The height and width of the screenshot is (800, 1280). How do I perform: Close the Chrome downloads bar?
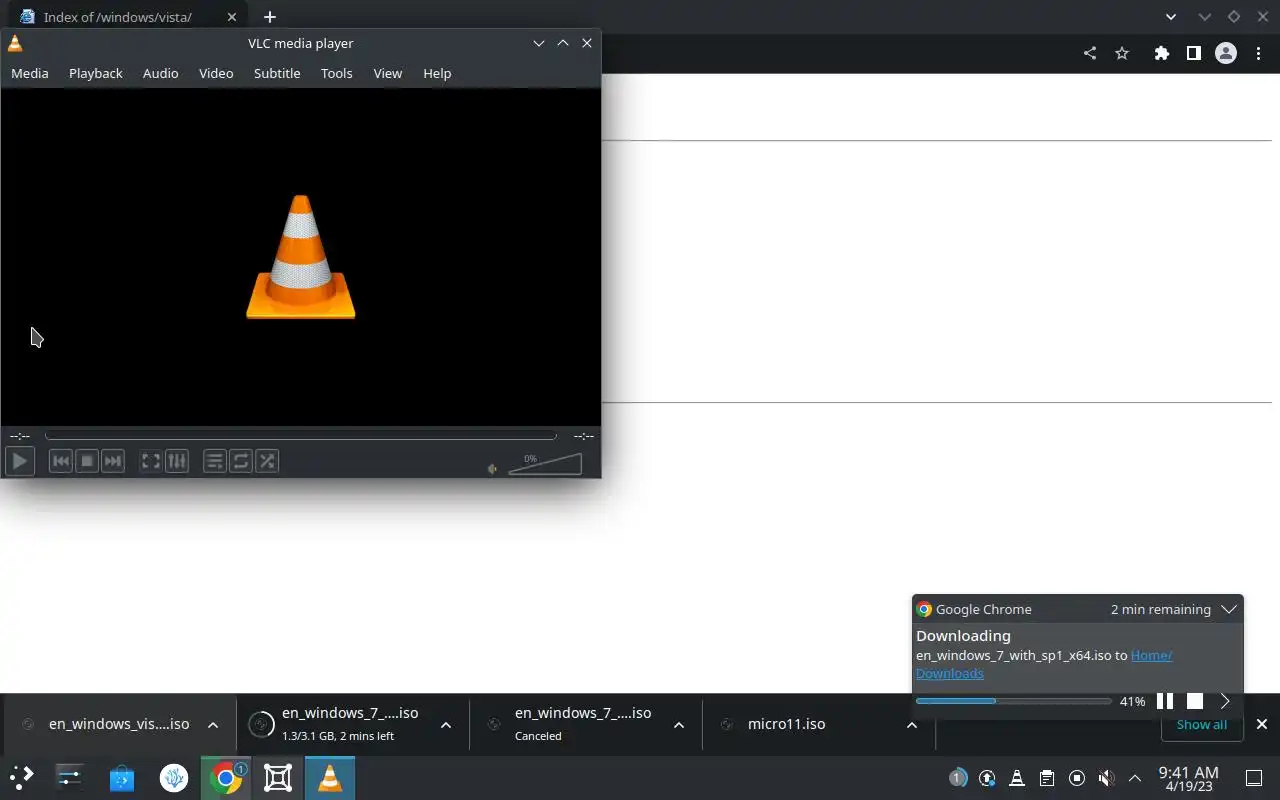(1262, 724)
